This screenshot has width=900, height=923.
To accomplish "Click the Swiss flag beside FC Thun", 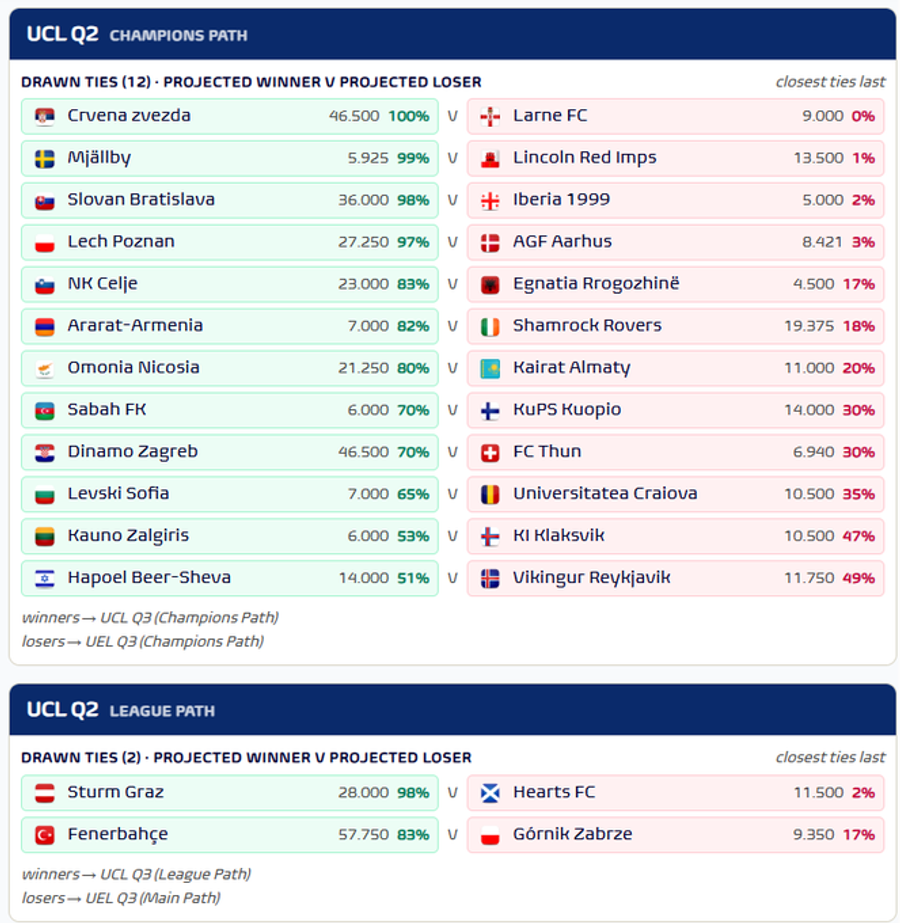I will [x=490, y=453].
